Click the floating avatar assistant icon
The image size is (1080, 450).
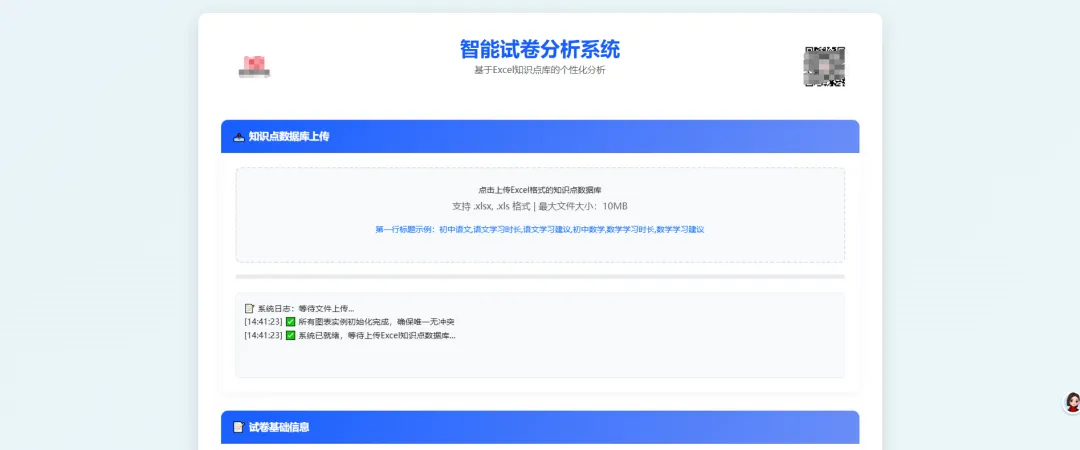point(1072,402)
